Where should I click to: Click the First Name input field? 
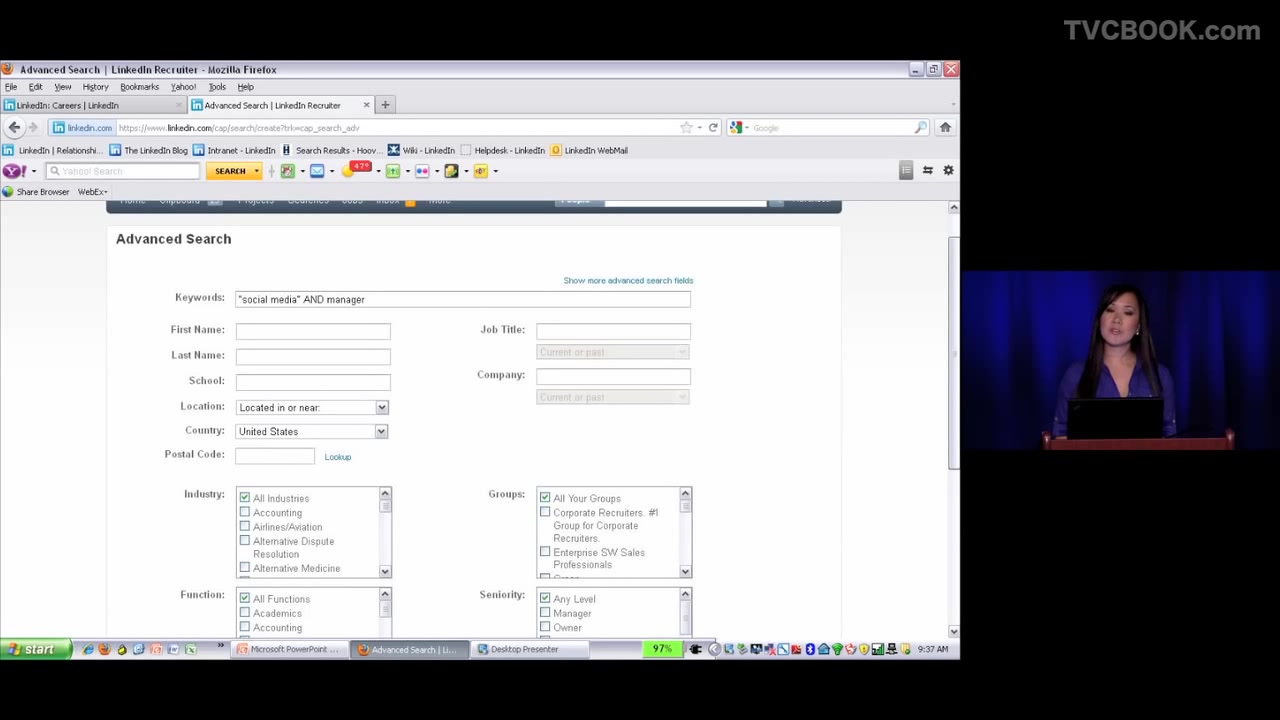click(x=313, y=330)
